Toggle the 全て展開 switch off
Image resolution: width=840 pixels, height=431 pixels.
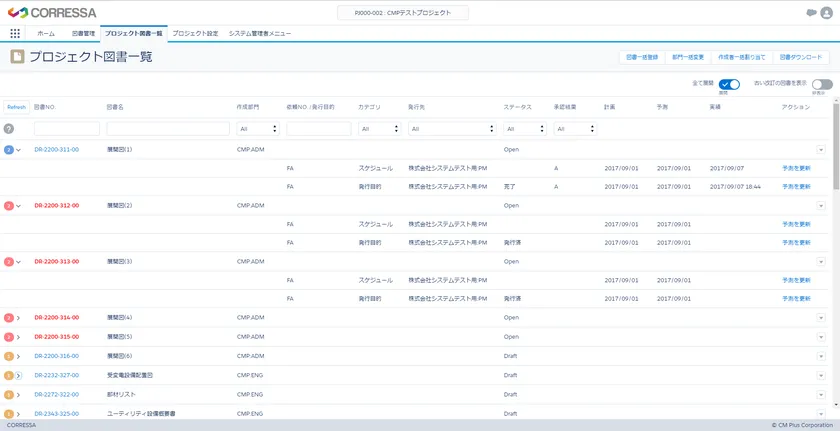click(729, 85)
